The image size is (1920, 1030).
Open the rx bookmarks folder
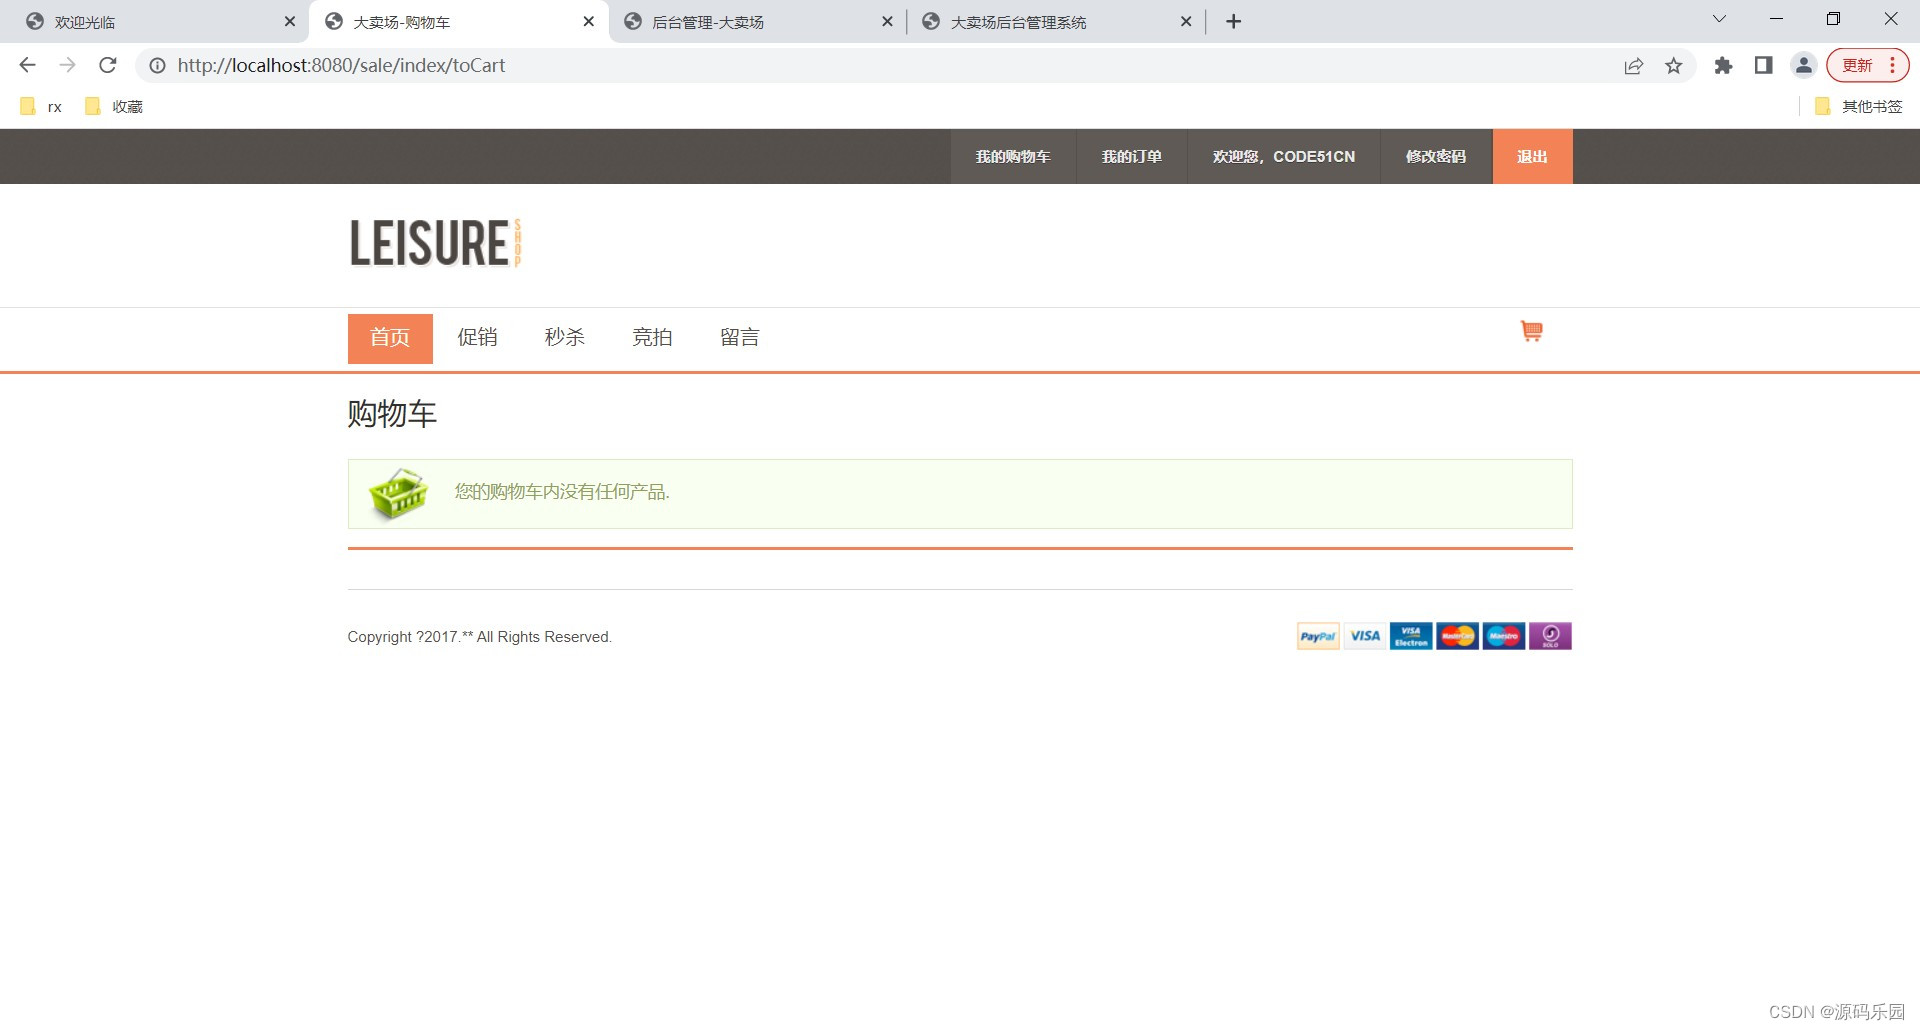click(x=42, y=106)
